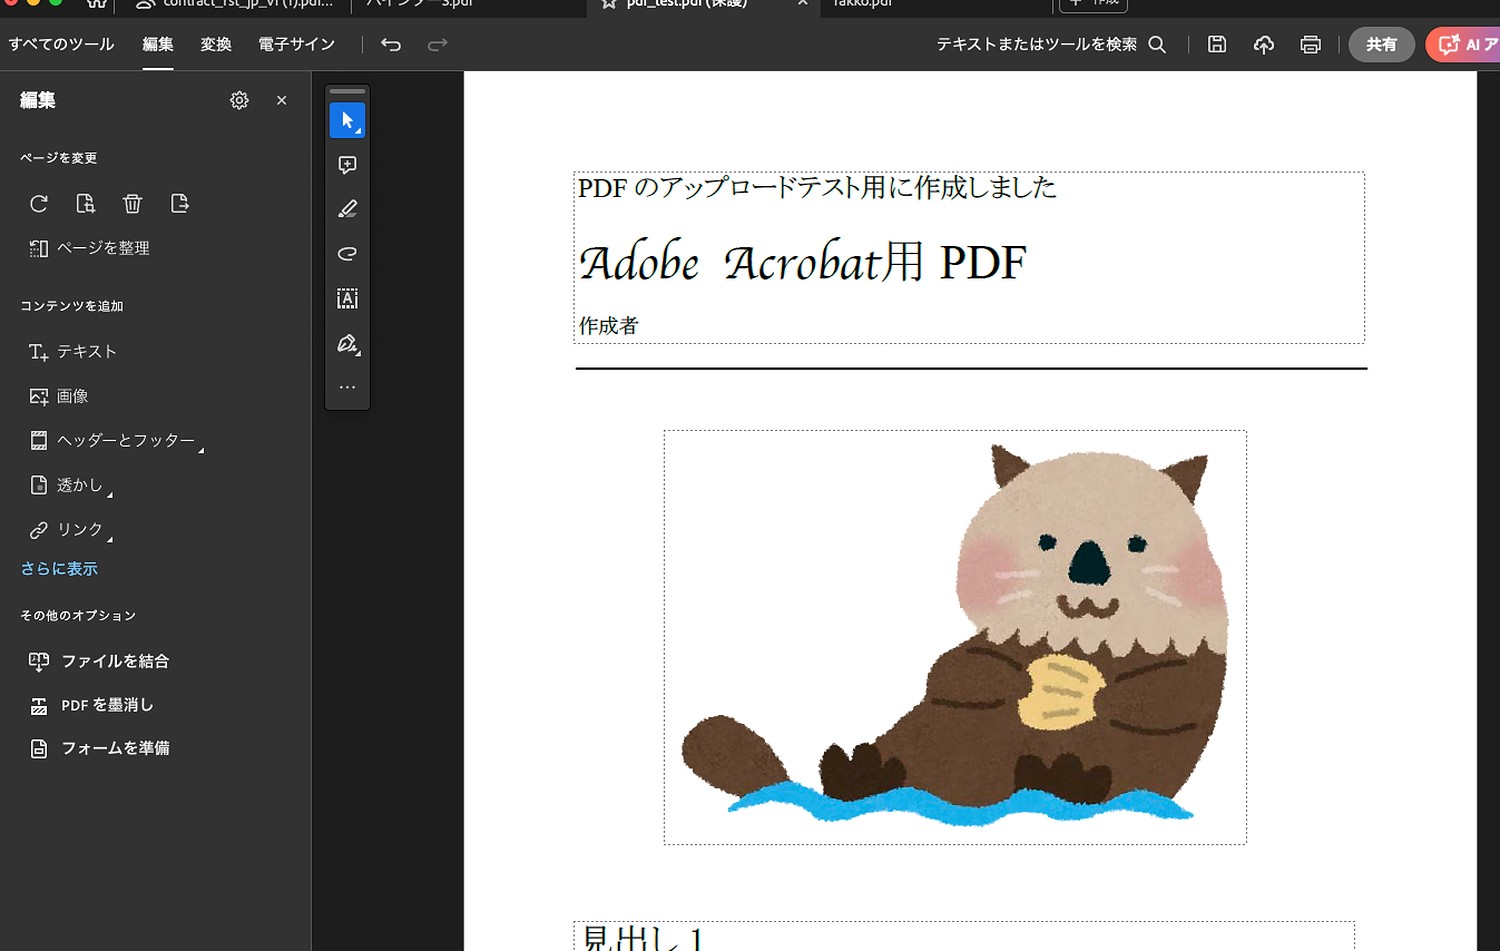Viewport: 1500px width, 951px height.
Task: Open the print dialog via printer icon
Action: coord(1310,44)
